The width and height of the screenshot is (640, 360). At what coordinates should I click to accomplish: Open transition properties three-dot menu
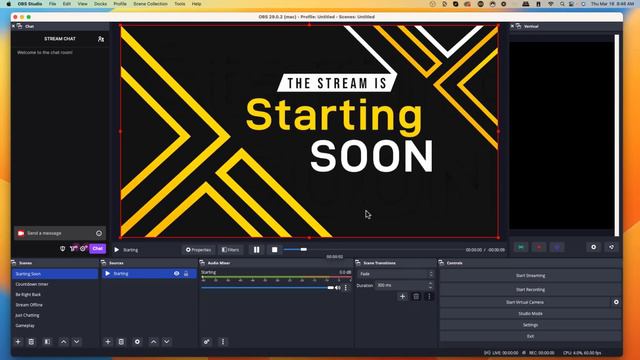429,297
